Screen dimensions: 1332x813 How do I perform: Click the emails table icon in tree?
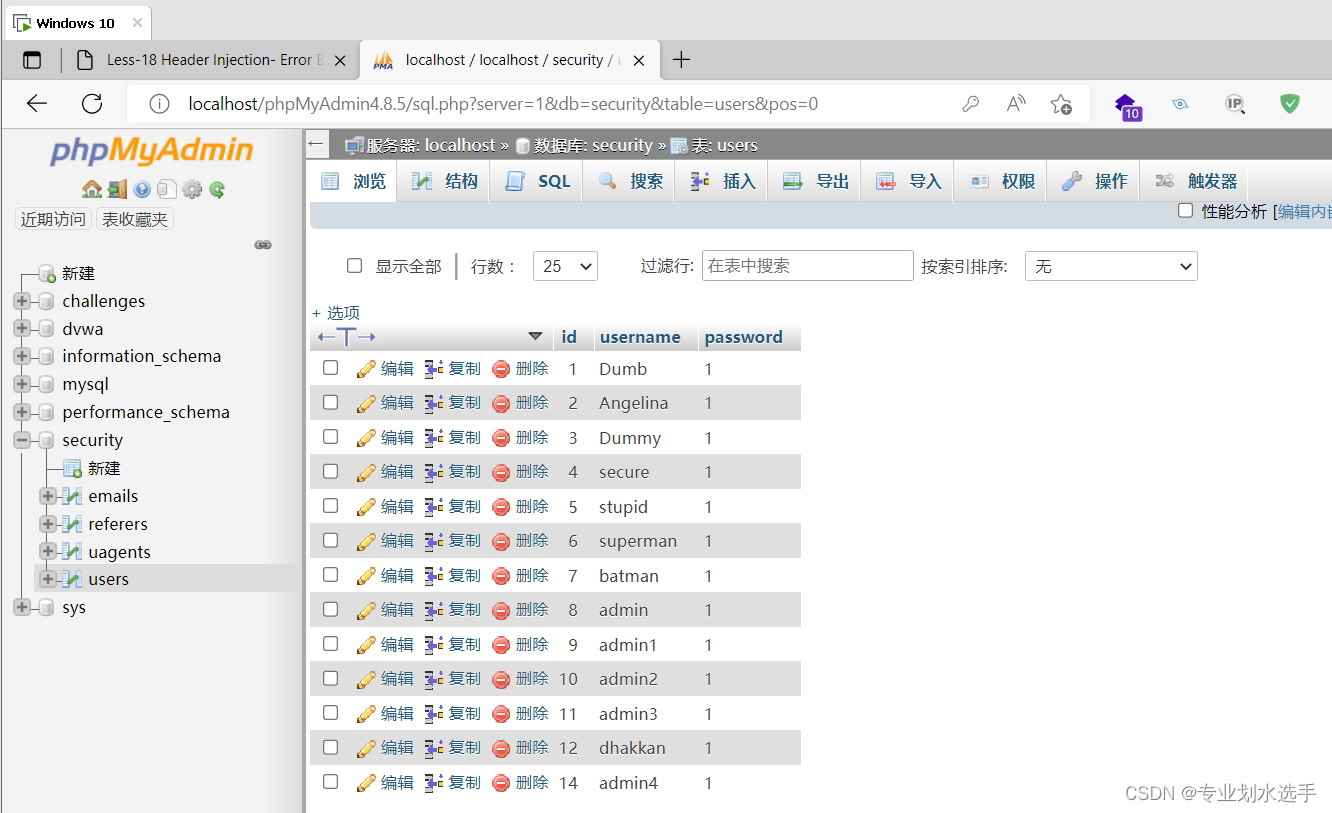point(72,496)
